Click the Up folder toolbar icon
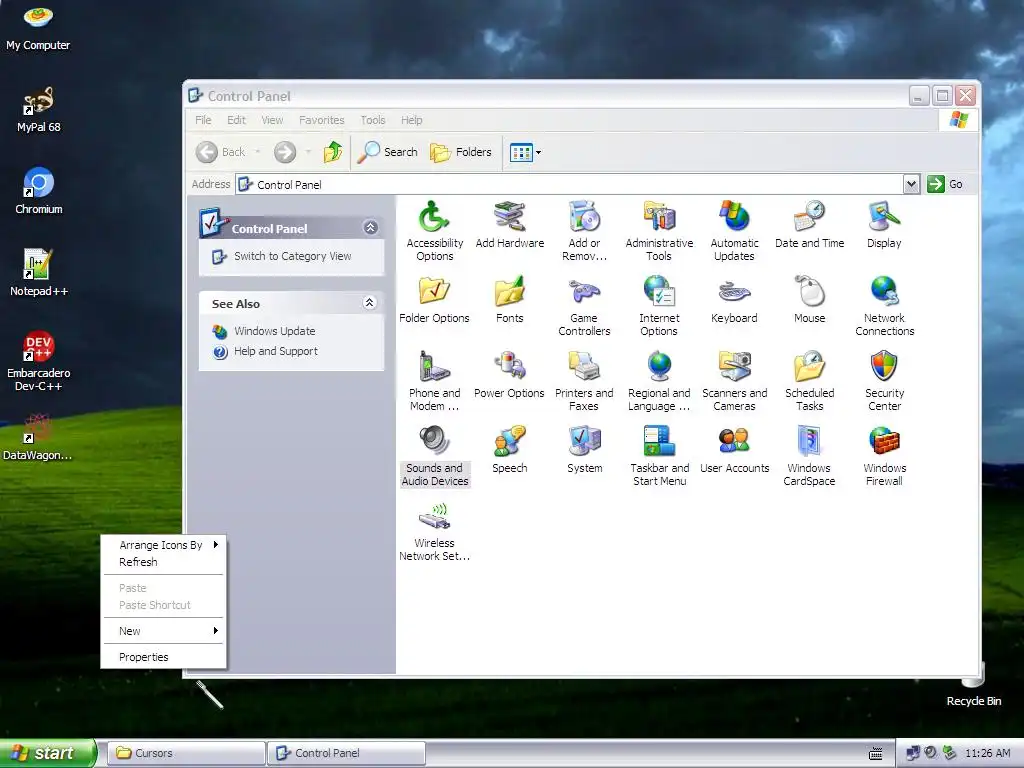The height and width of the screenshot is (768, 1024). coord(332,152)
